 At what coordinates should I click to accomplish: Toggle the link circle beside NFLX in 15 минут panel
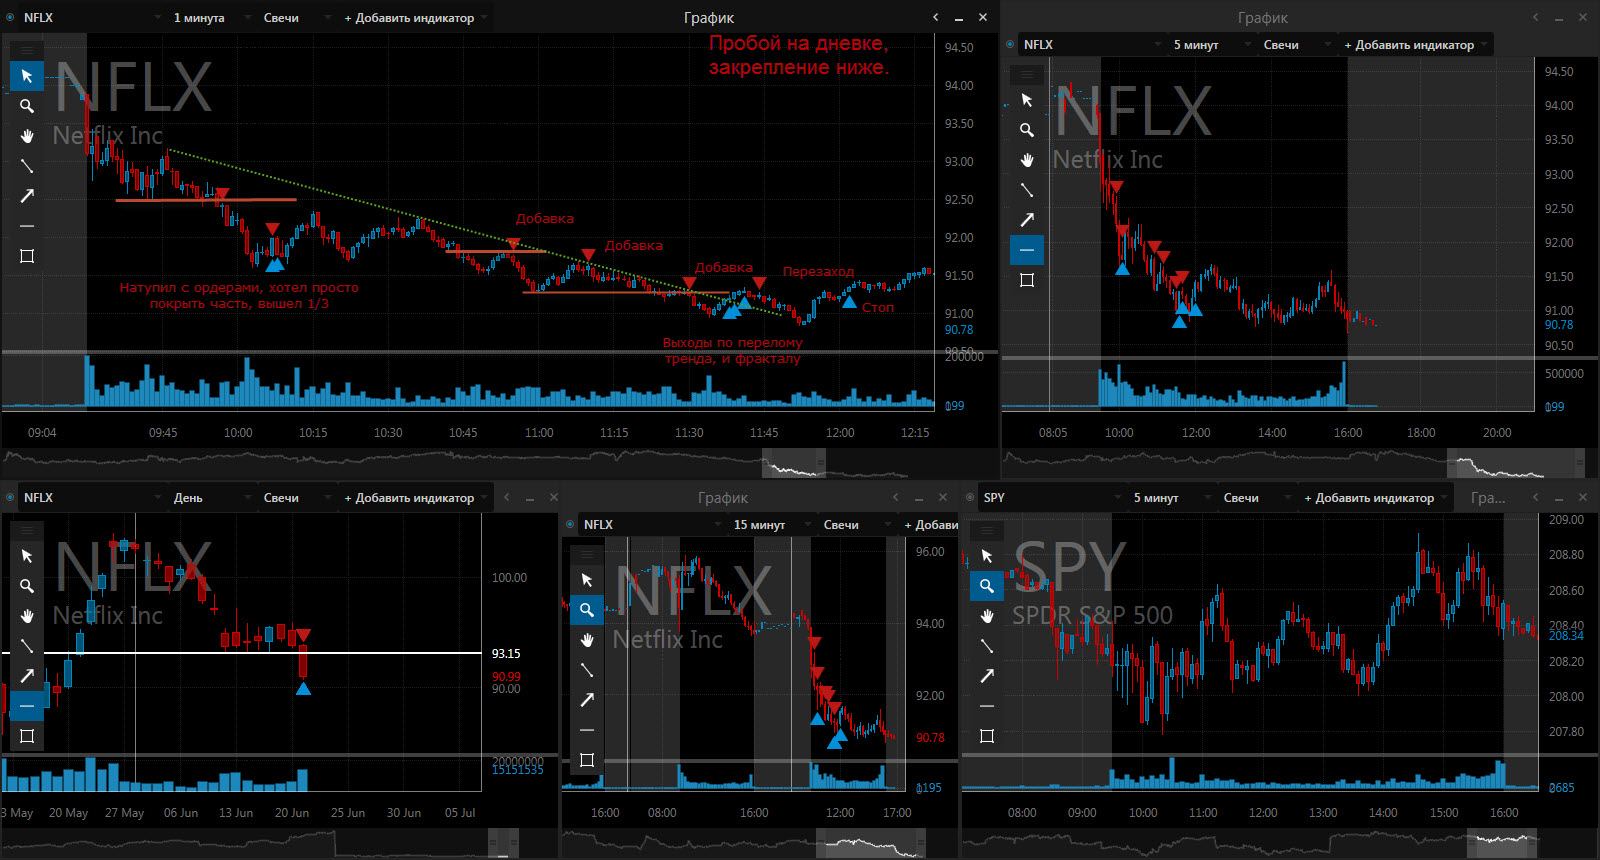pos(570,525)
